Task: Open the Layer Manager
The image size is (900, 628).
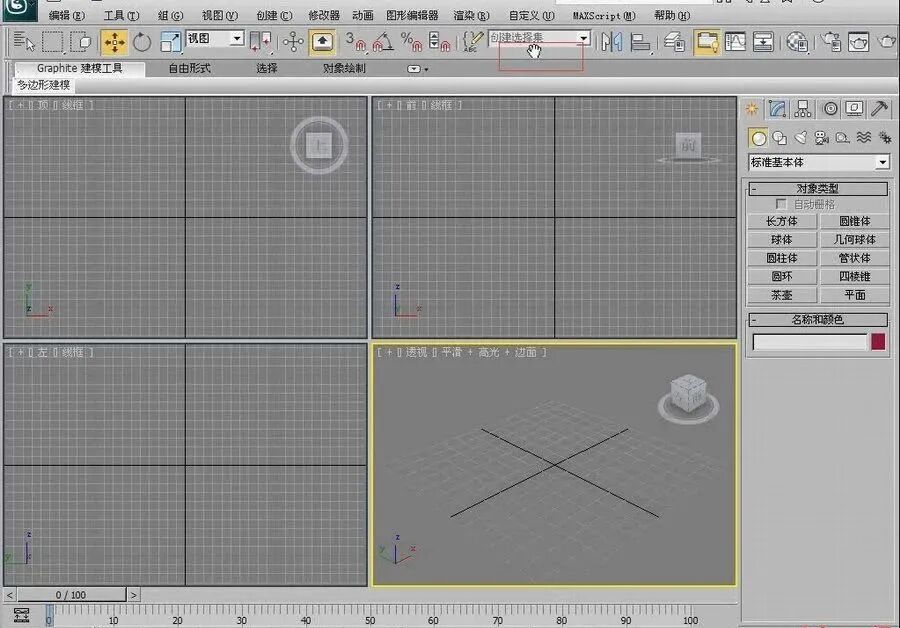Action: tap(674, 42)
